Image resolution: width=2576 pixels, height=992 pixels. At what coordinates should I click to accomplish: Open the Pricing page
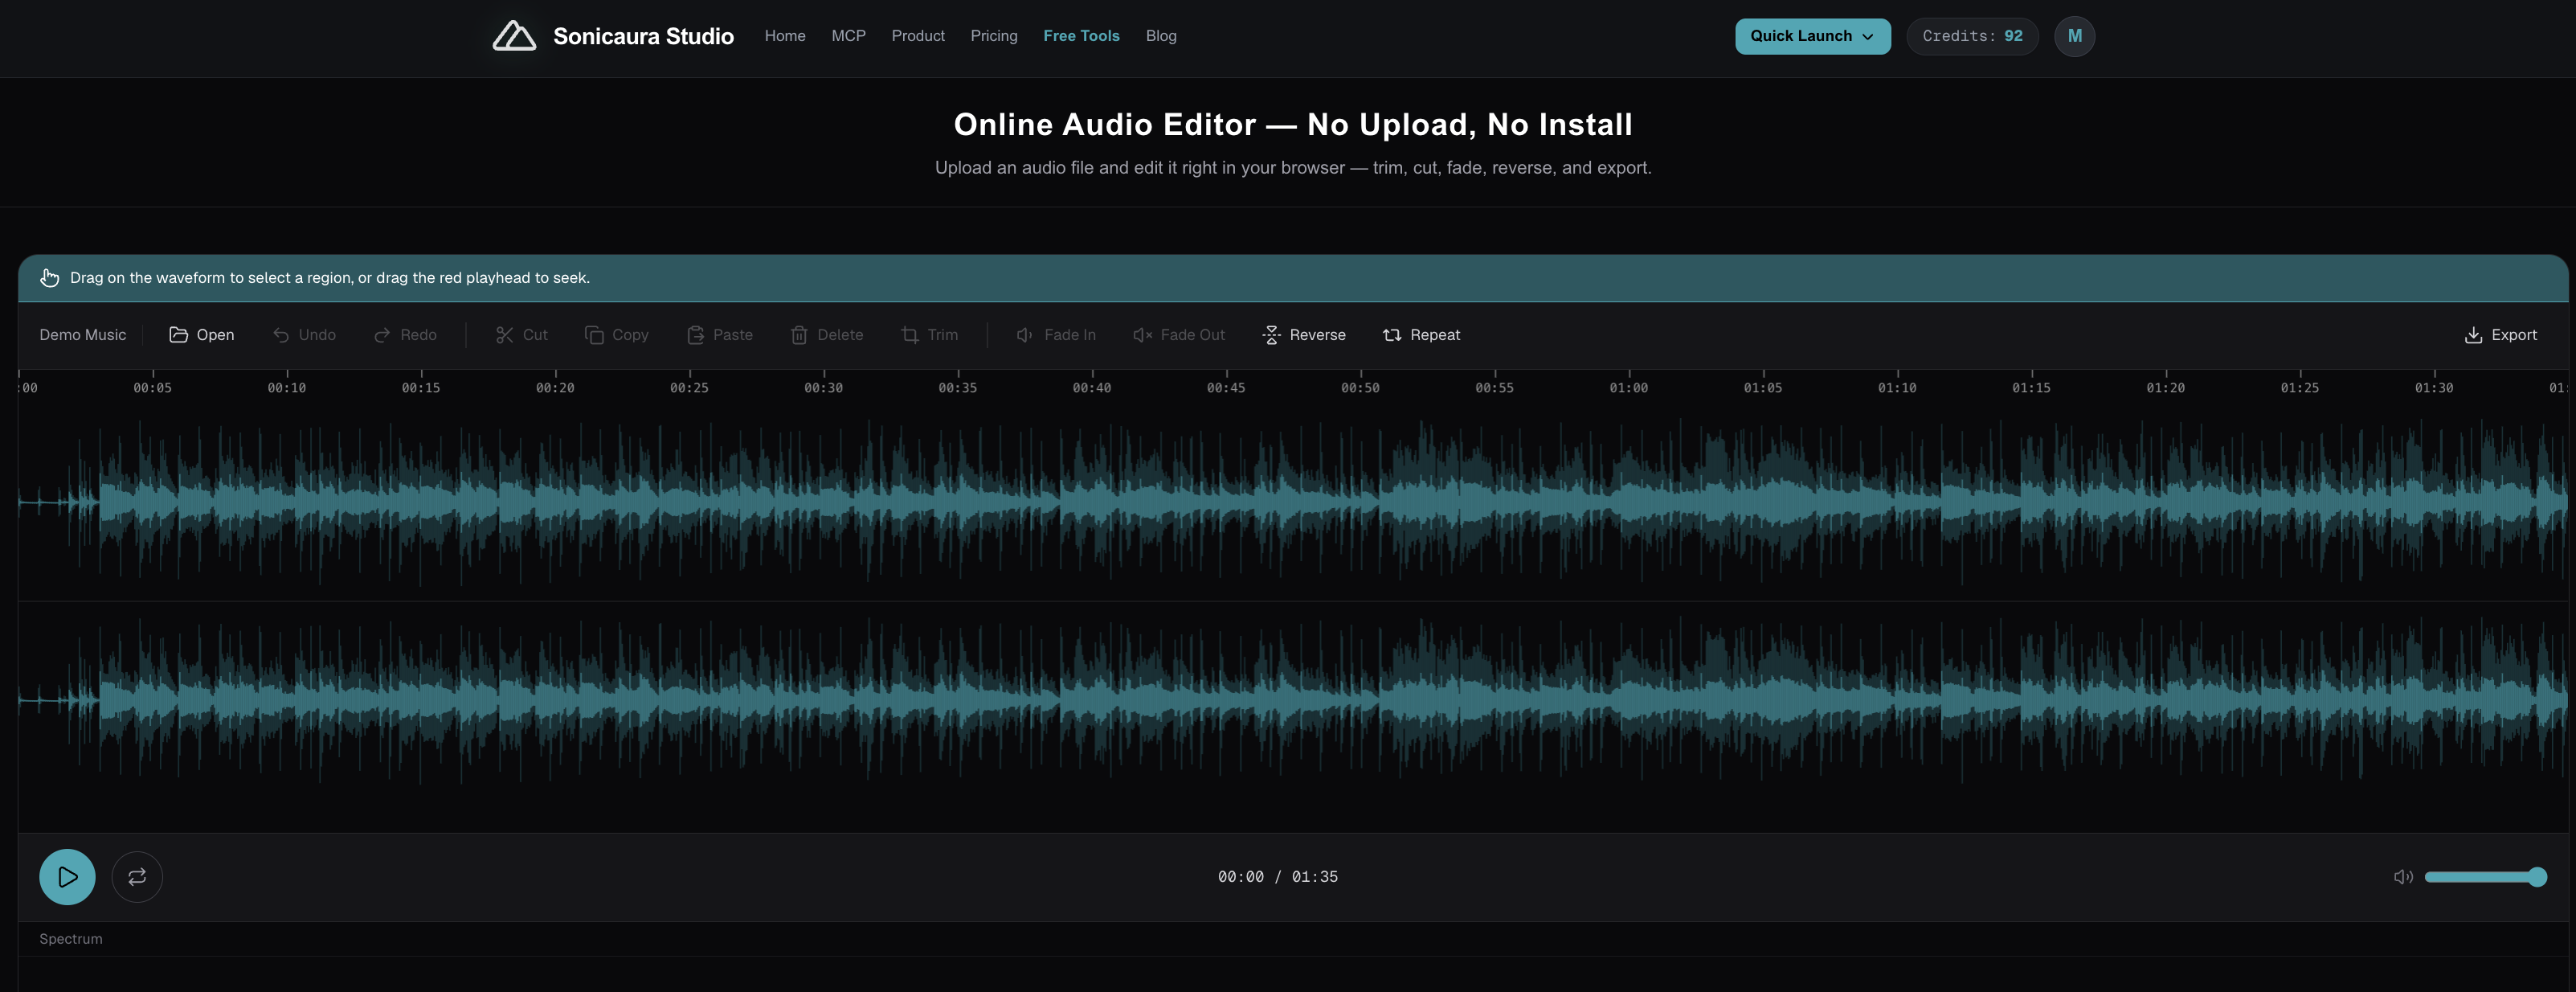pyautogui.click(x=994, y=36)
